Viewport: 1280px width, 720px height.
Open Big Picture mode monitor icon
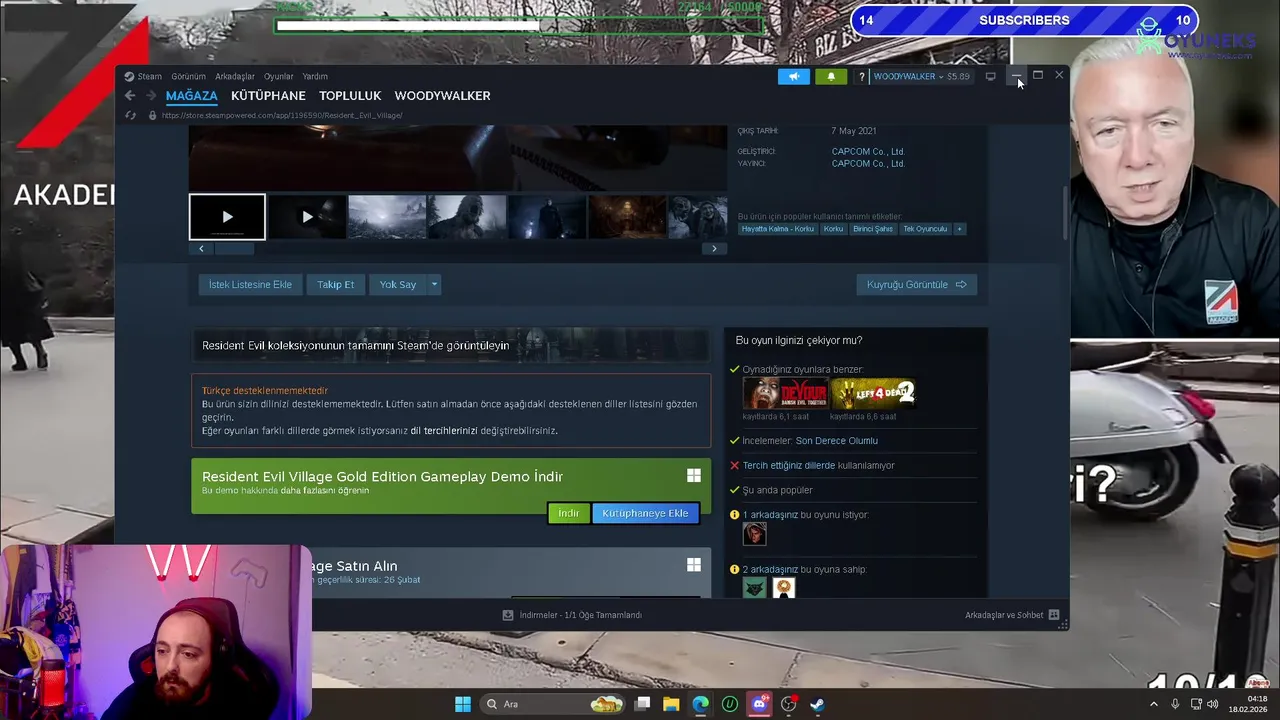tap(990, 76)
